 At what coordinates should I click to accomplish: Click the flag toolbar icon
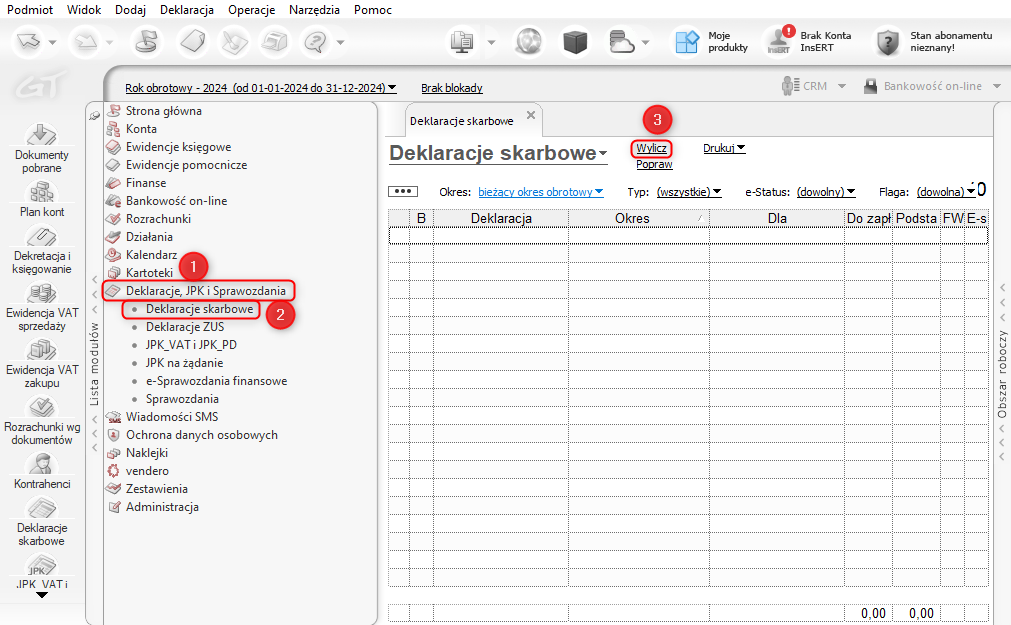click(x=146, y=42)
